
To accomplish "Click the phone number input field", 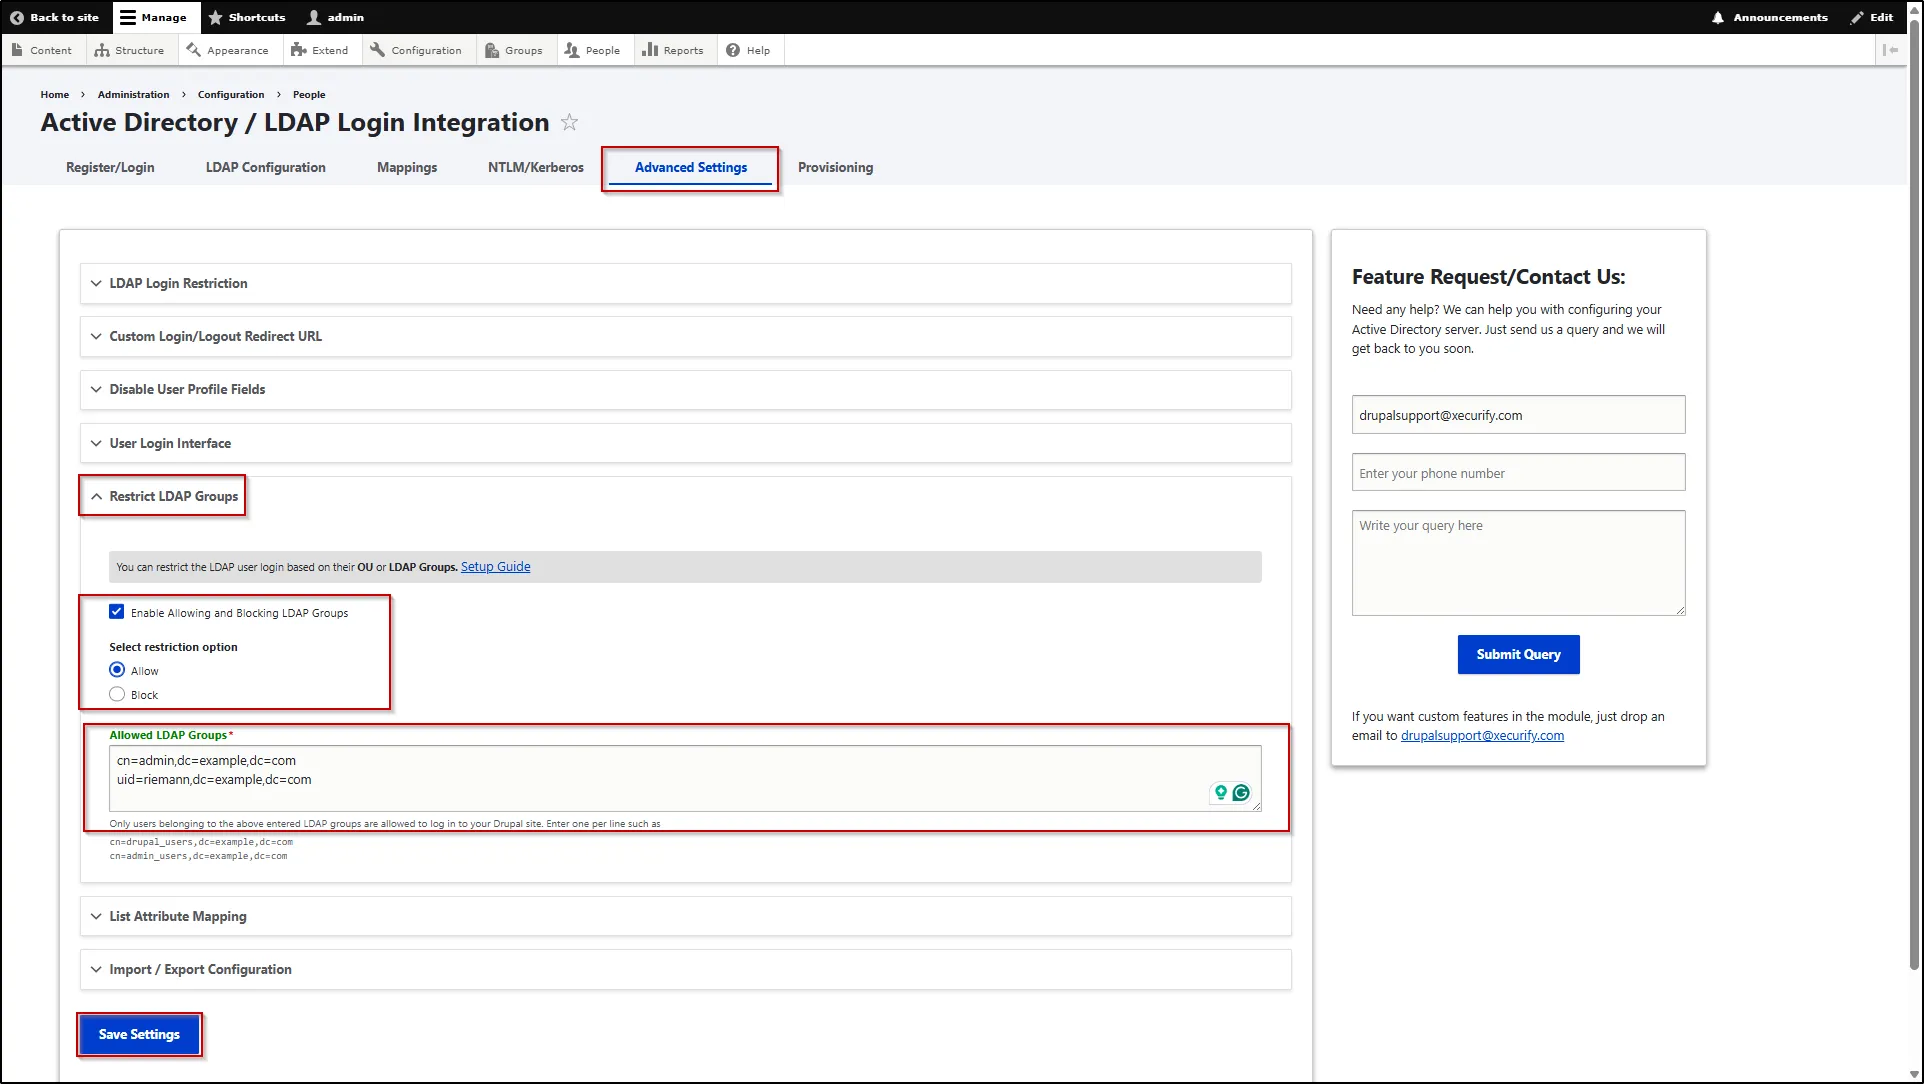I will point(1517,472).
